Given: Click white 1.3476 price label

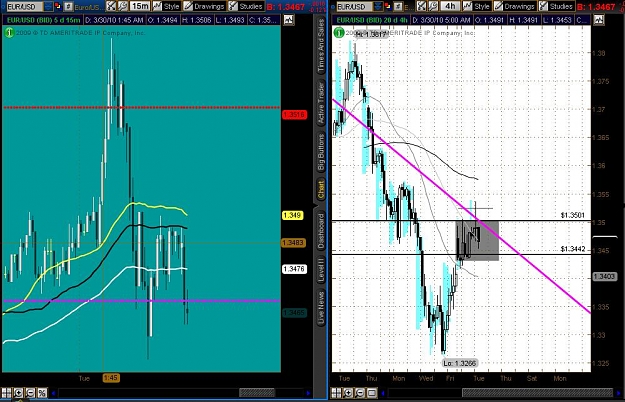Looking at the screenshot, I should (294, 269).
